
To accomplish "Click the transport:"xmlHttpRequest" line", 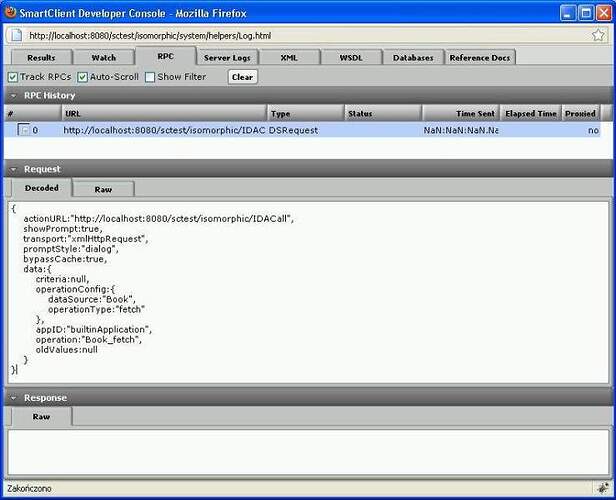I will (86, 239).
